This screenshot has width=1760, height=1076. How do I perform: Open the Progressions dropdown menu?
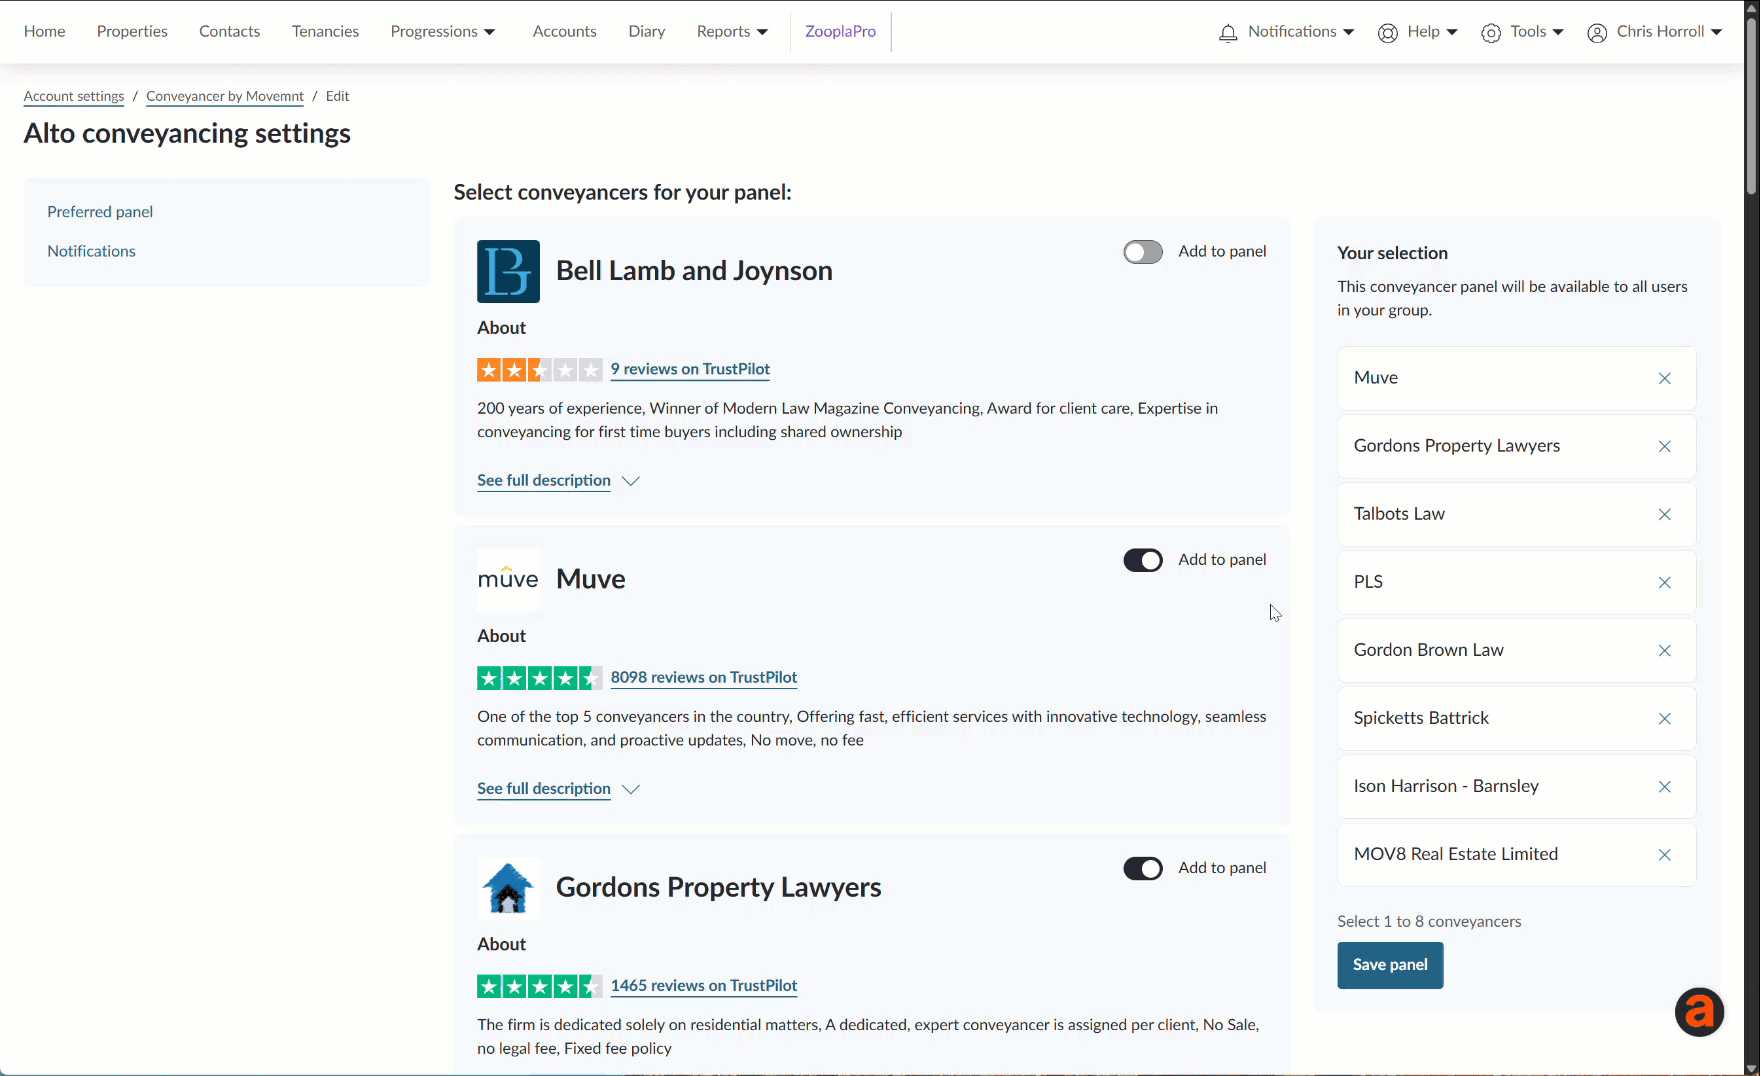point(442,32)
